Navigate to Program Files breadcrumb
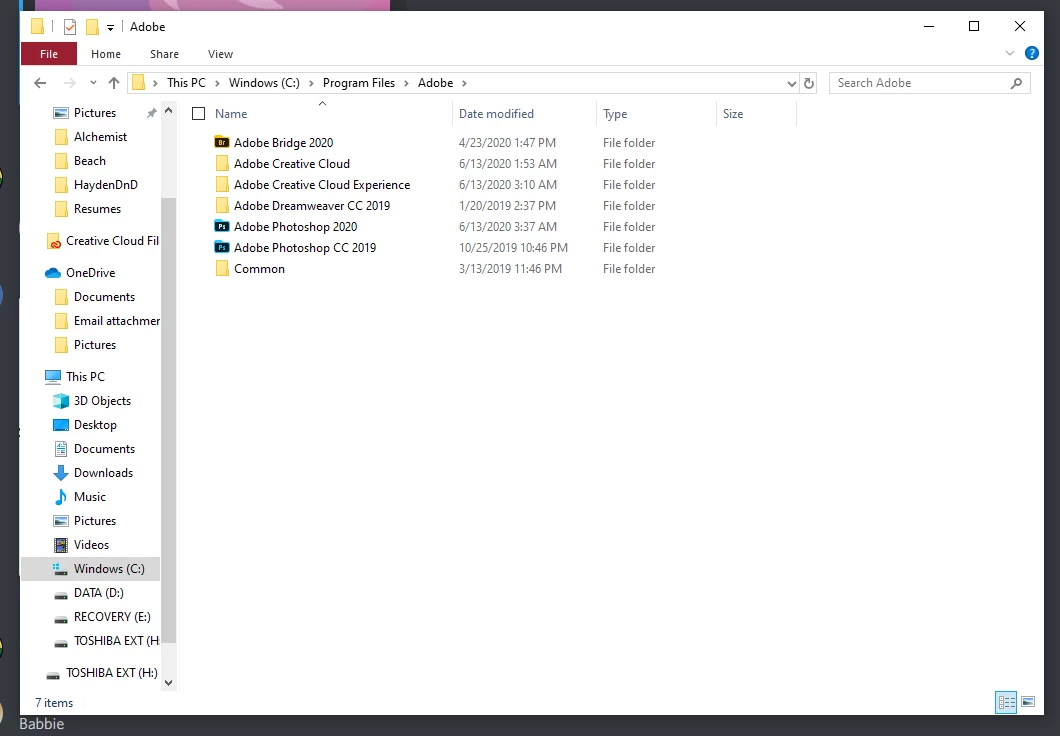Screen dimensions: 1060x736 tap(359, 83)
